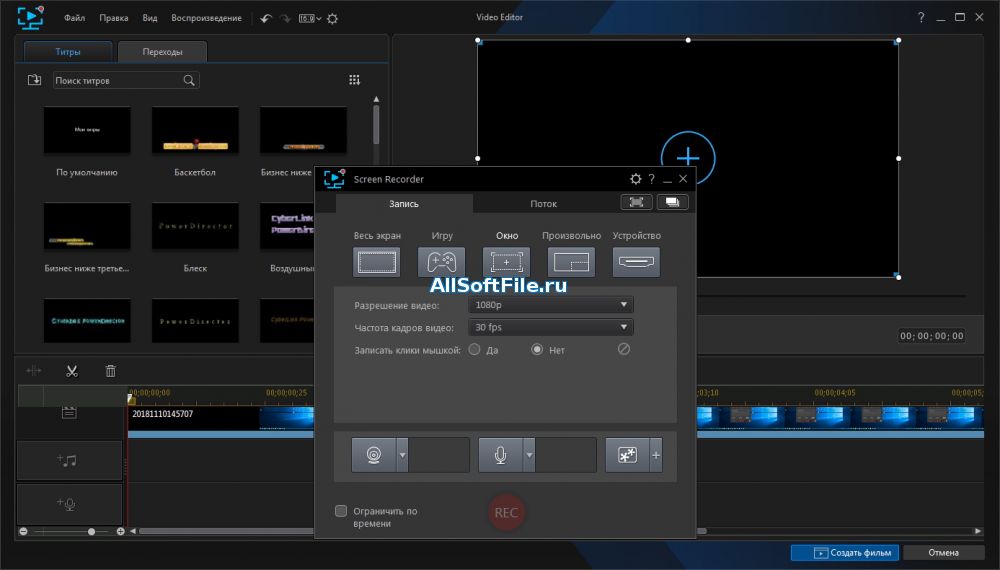Click the Отмена button
This screenshot has width=1000, height=570.
coord(943,552)
